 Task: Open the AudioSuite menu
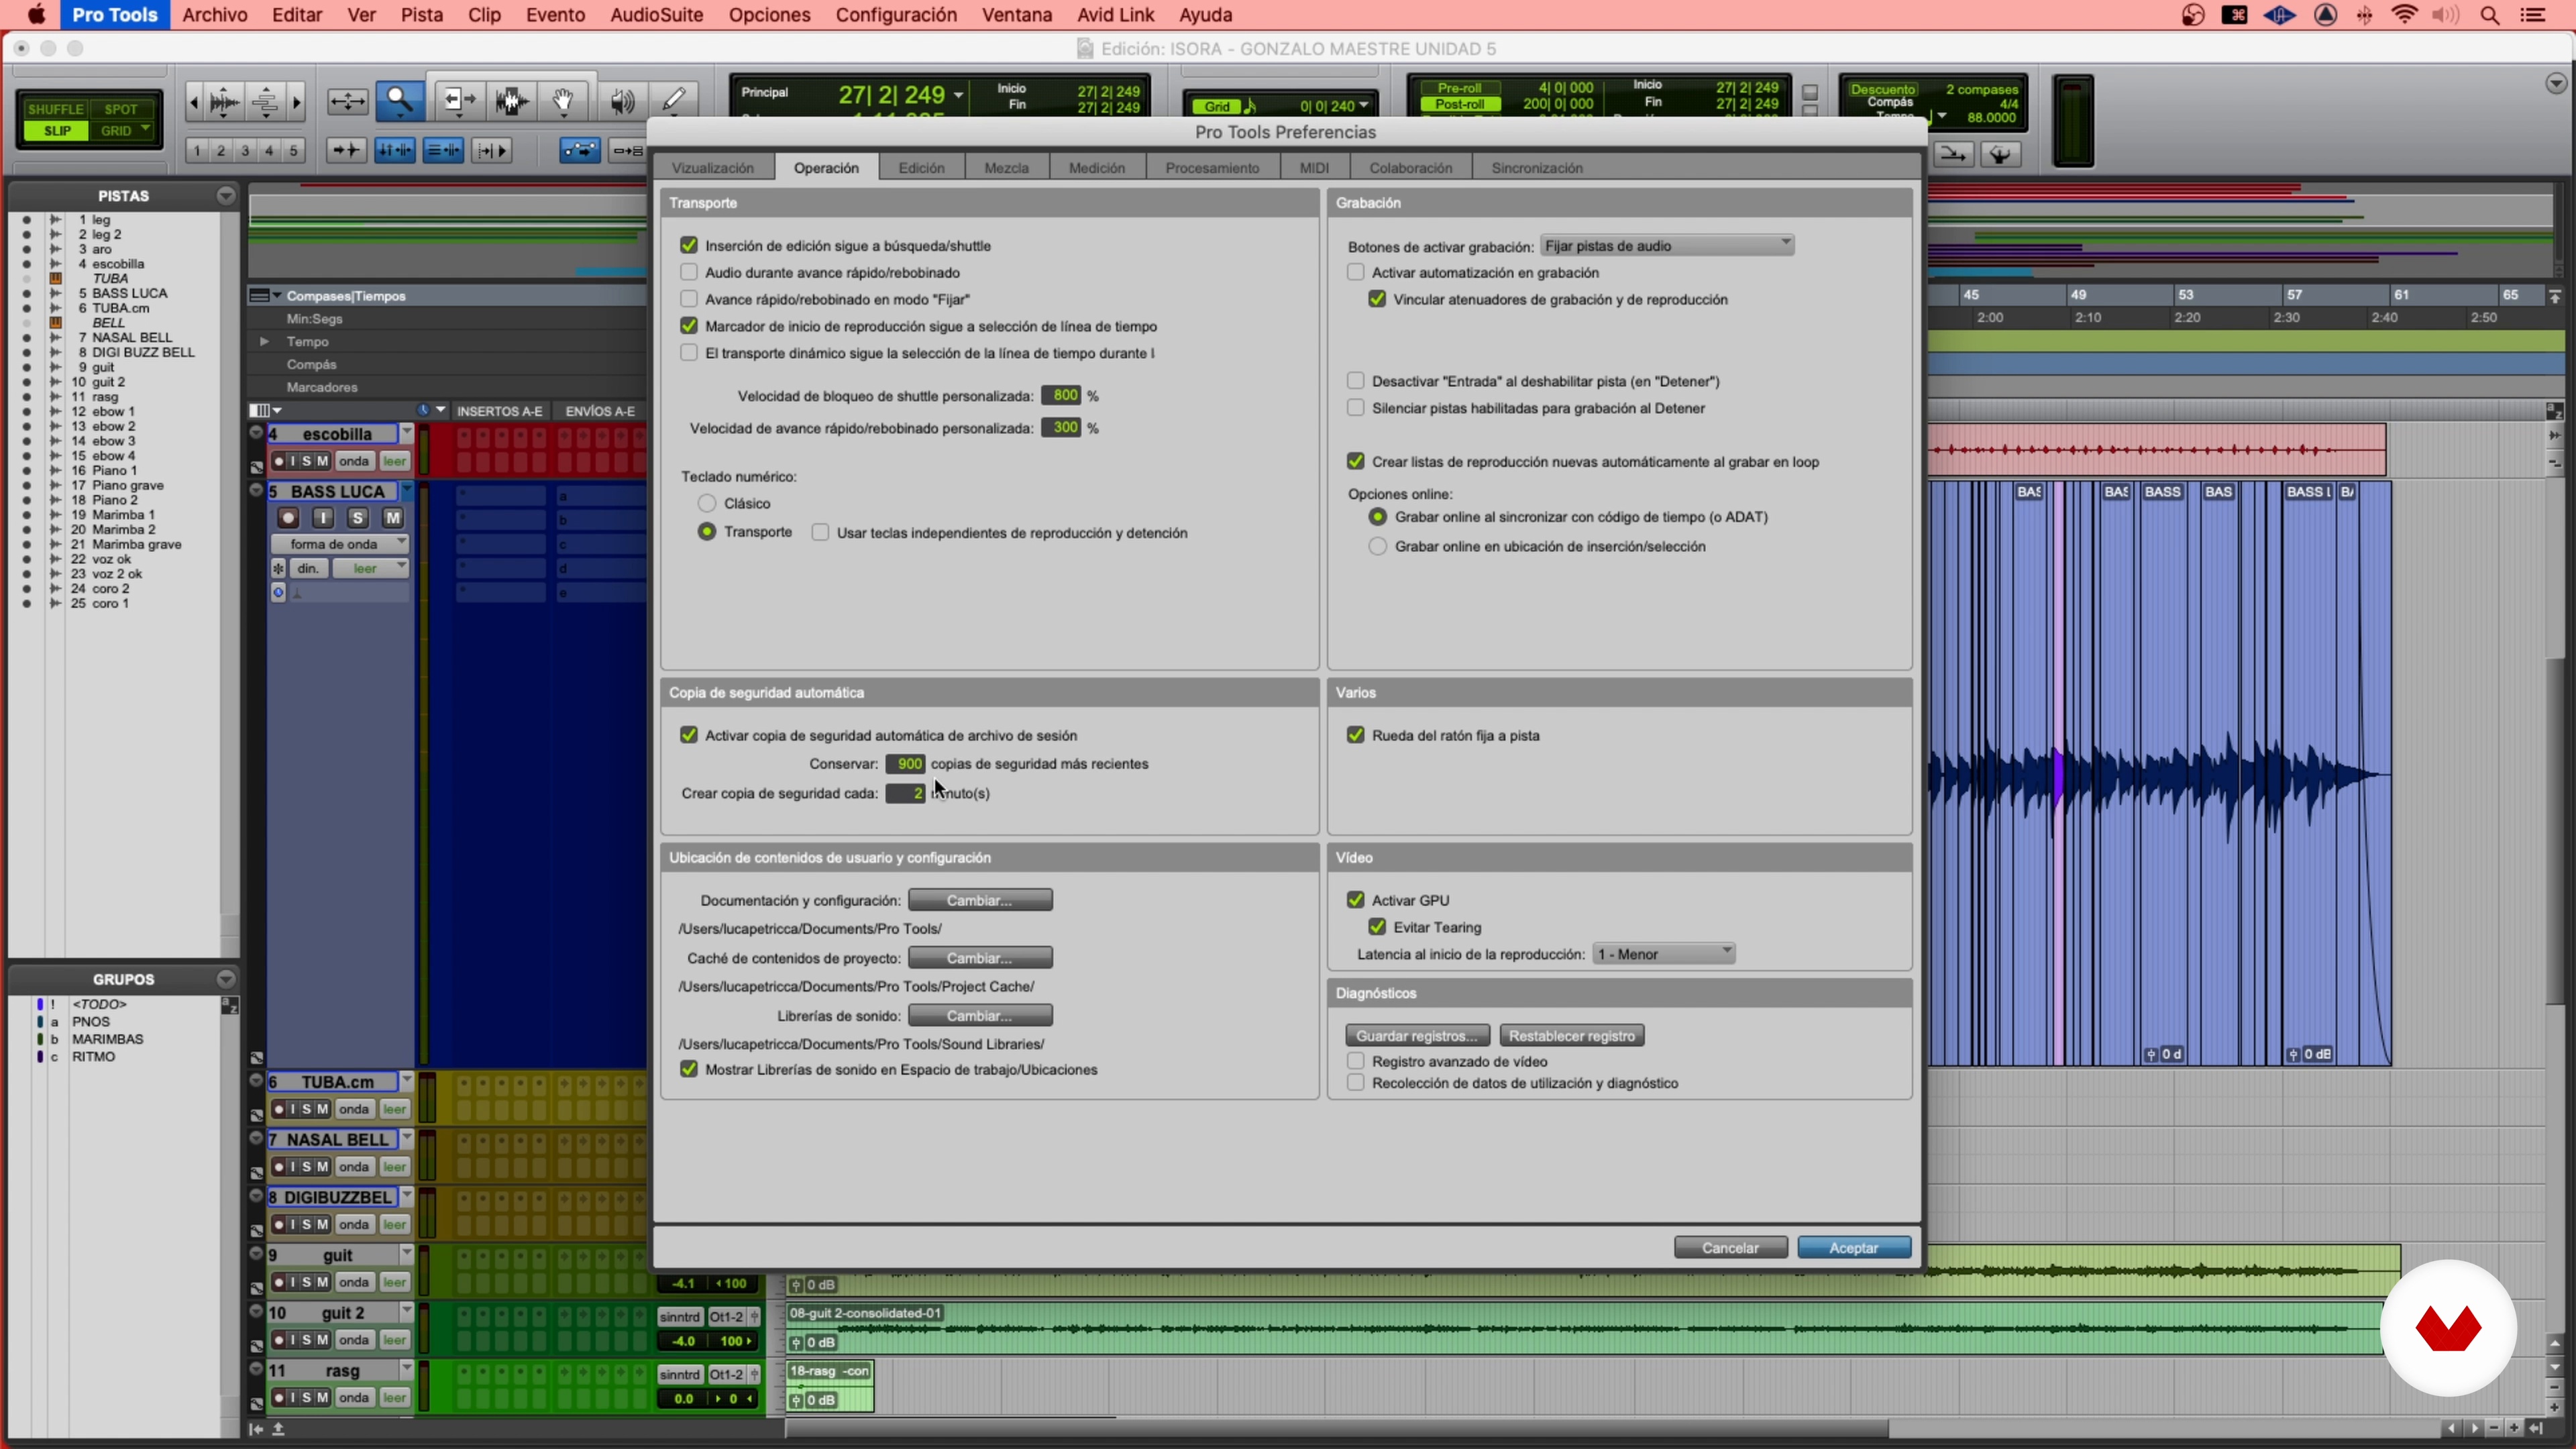657,15
